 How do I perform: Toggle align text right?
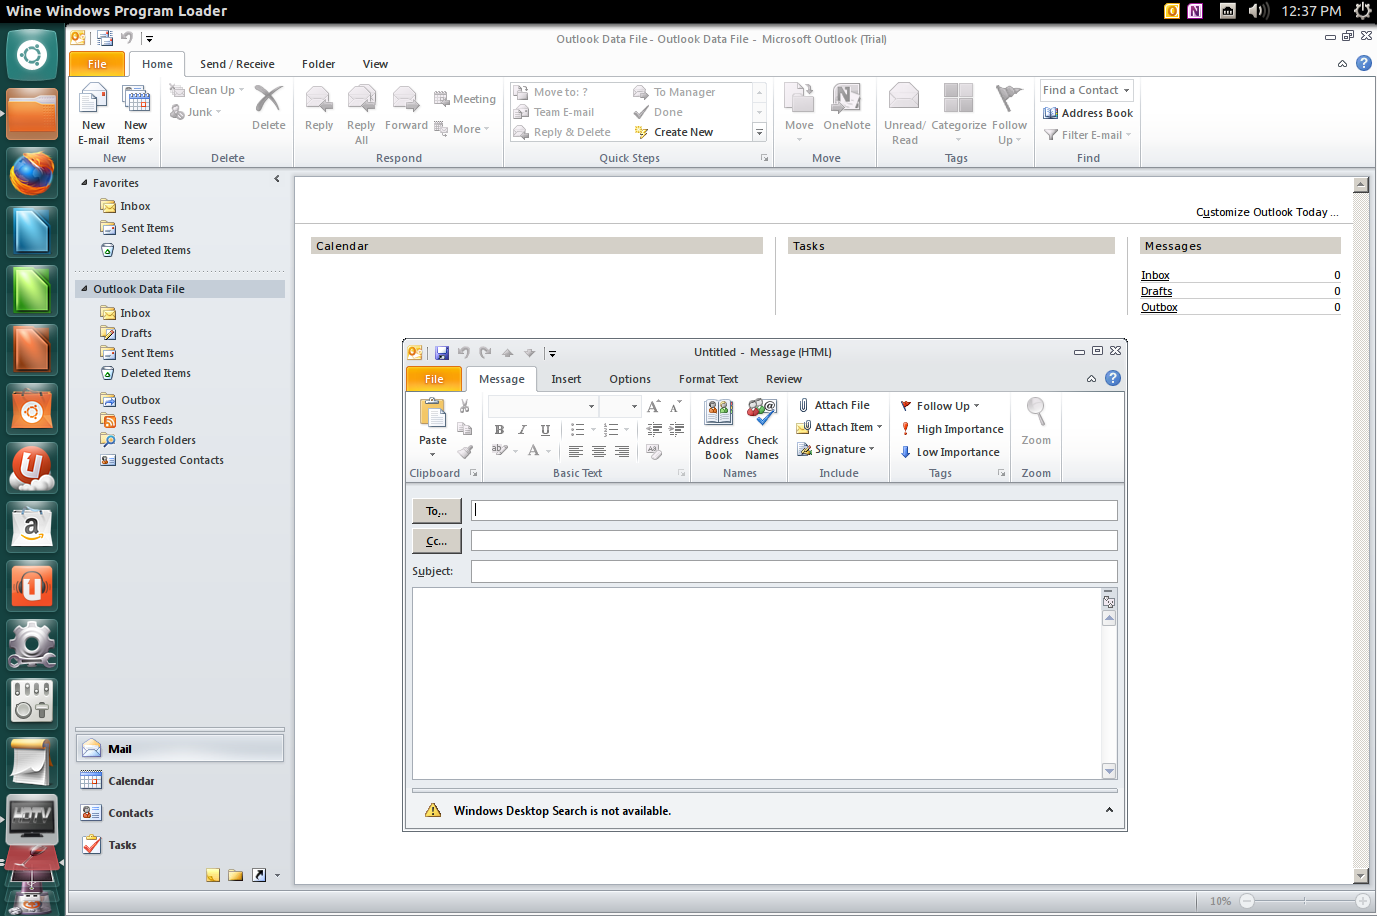coord(622,452)
